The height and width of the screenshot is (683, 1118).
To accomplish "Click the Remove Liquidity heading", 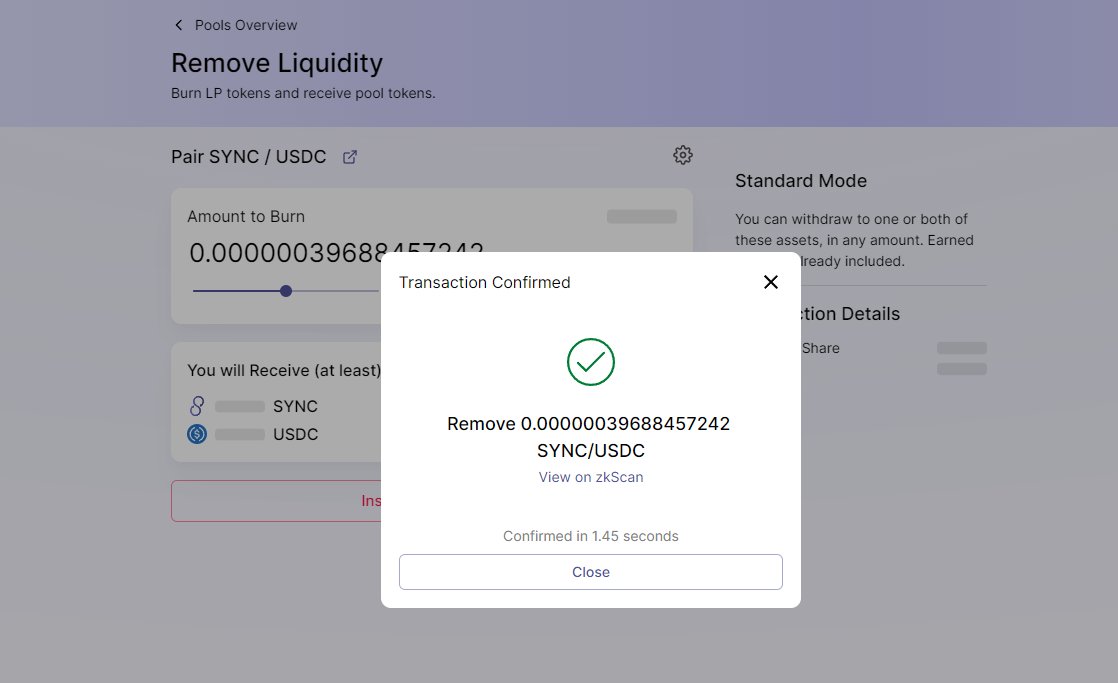I will click(277, 63).
